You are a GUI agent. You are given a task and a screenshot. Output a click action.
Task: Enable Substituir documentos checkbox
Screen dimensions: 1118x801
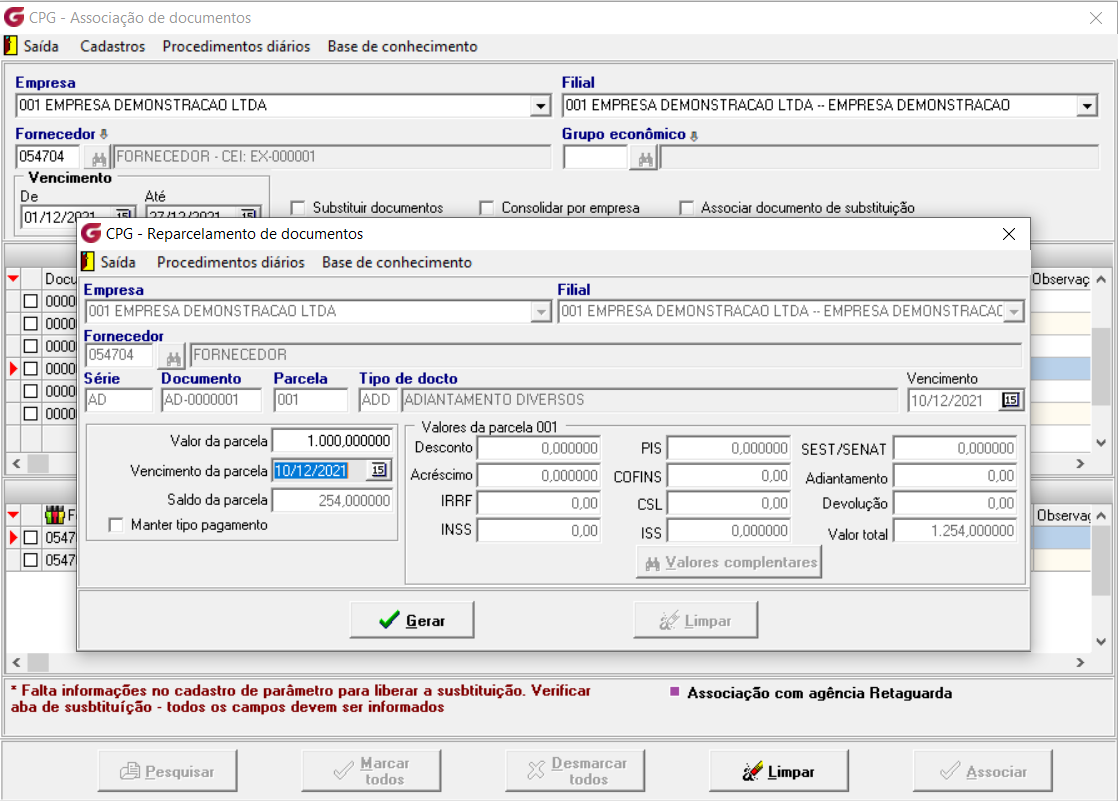pos(297,208)
